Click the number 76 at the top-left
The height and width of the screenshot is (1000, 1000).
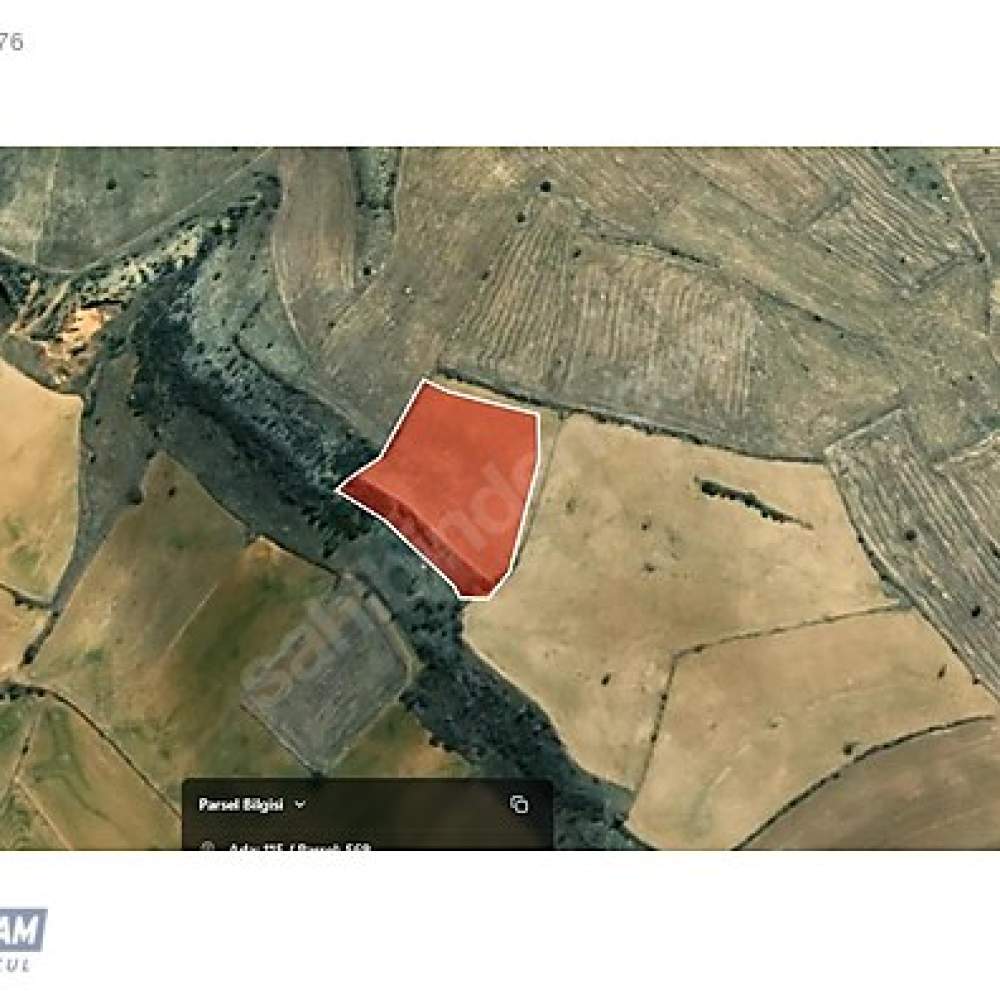click(x=11, y=42)
